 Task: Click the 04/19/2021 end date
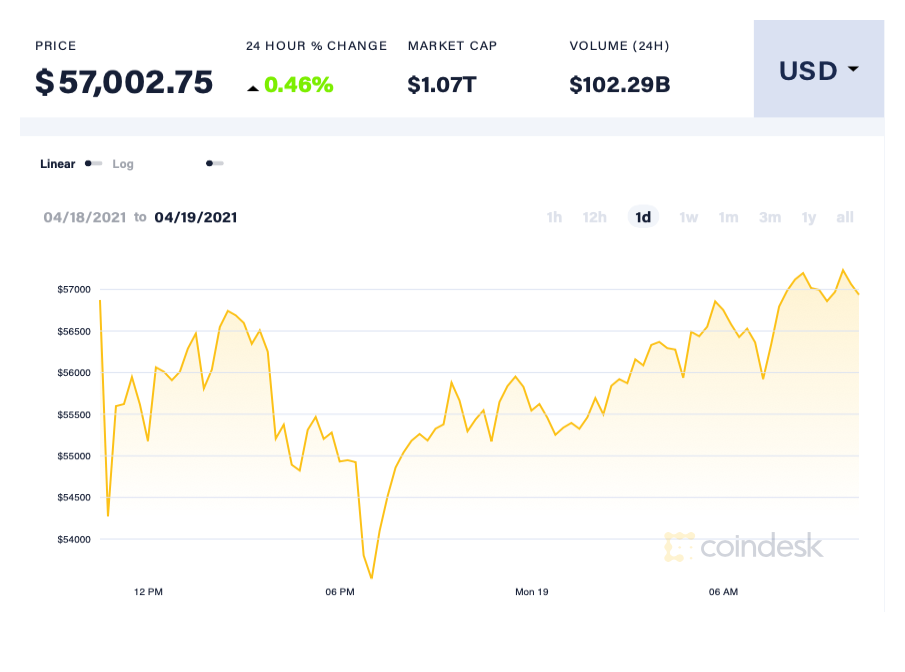[196, 217]
